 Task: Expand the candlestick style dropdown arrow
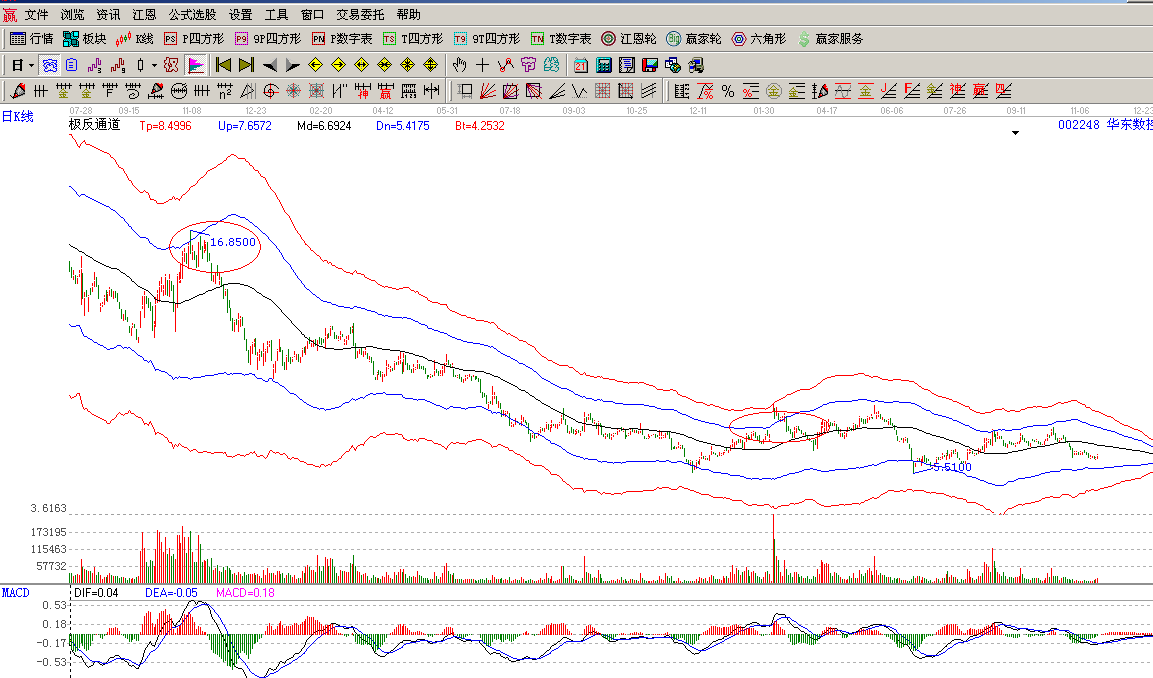pos(153,65)
